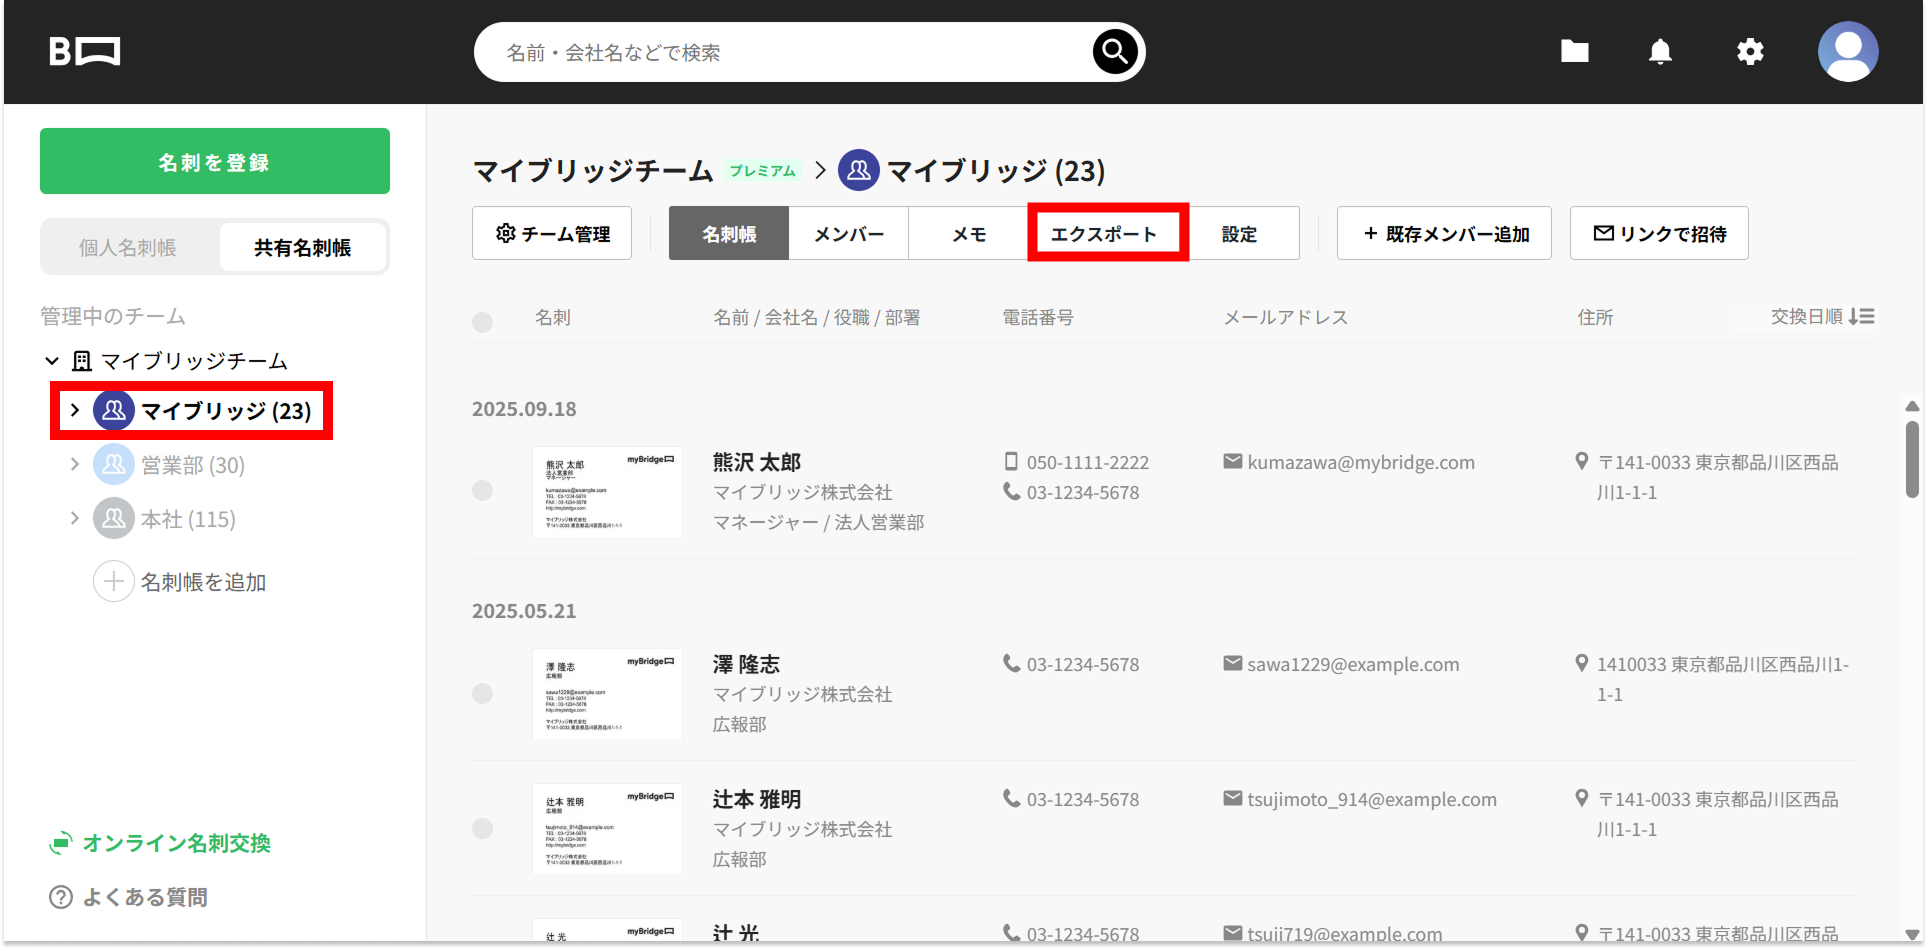Toggle the select-all checkbox in header row
The image size is (1927, 949).
tap(482, 322)
